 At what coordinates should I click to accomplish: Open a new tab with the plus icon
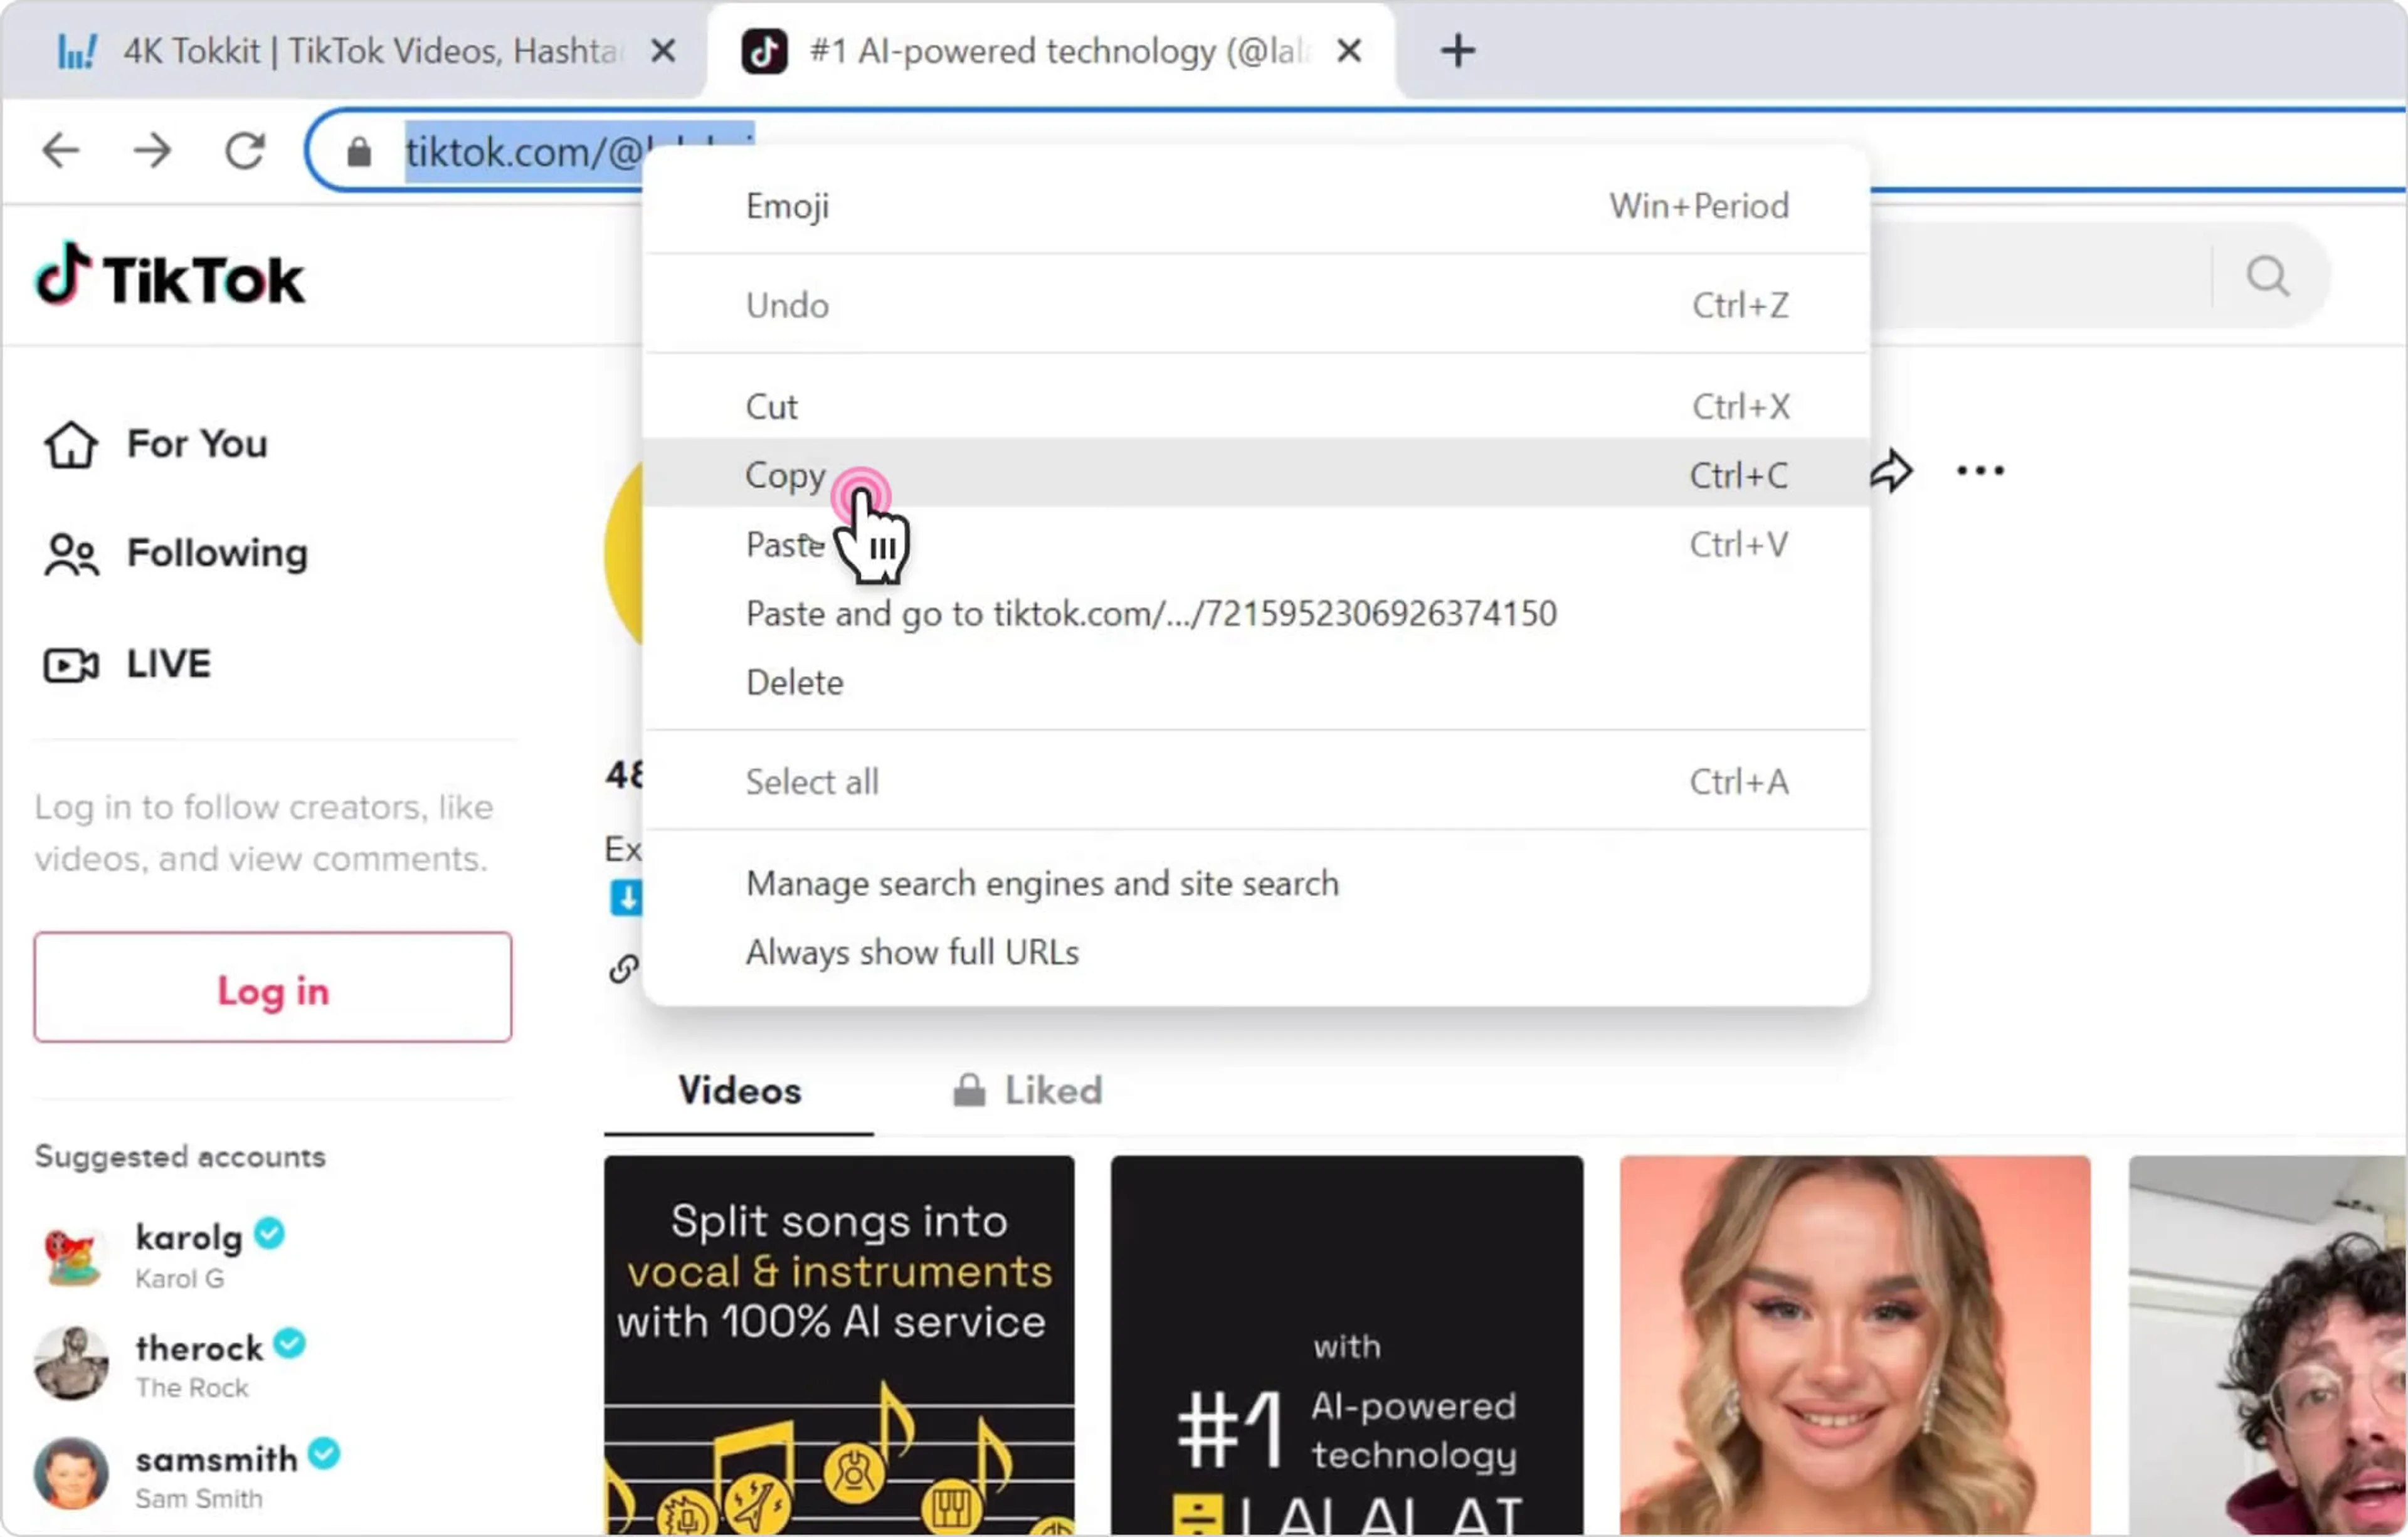point(1457,51)
